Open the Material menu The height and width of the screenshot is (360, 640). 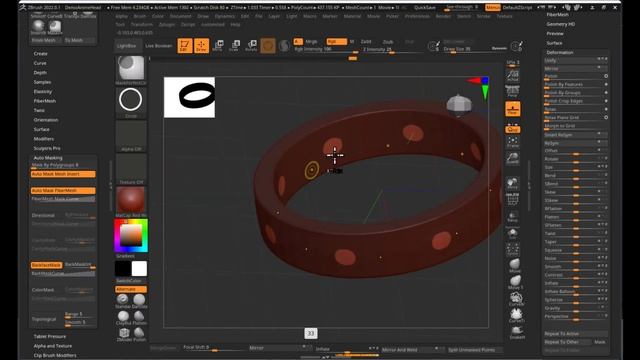352,16
